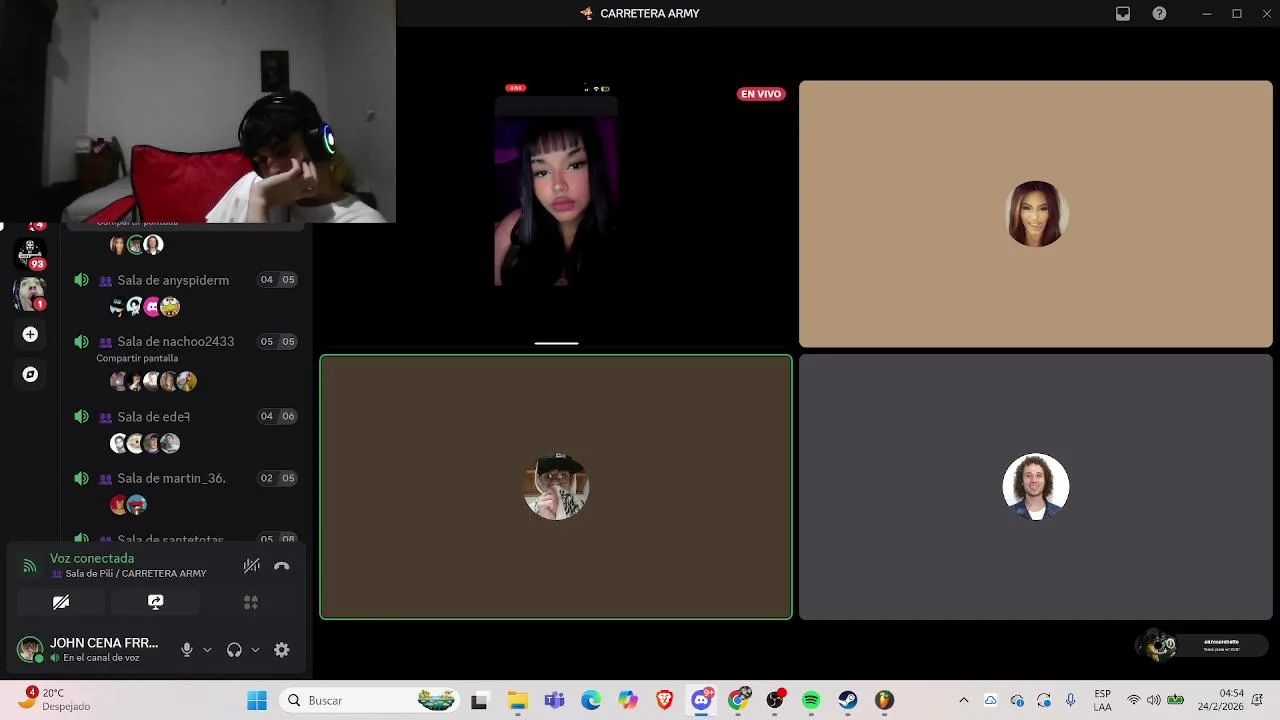Open OBS Studio from taskbar
This screenshot has width=1280, height=720.
[775, 701]
